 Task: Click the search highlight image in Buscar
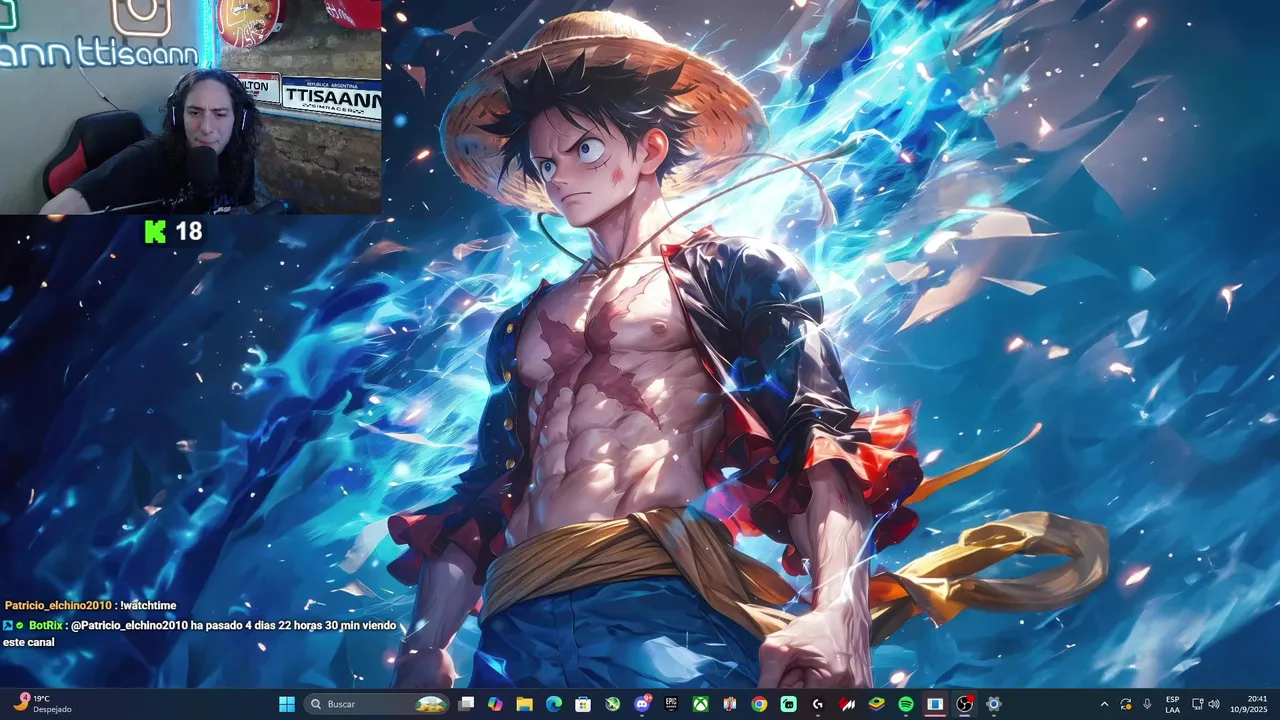(431, 704)
